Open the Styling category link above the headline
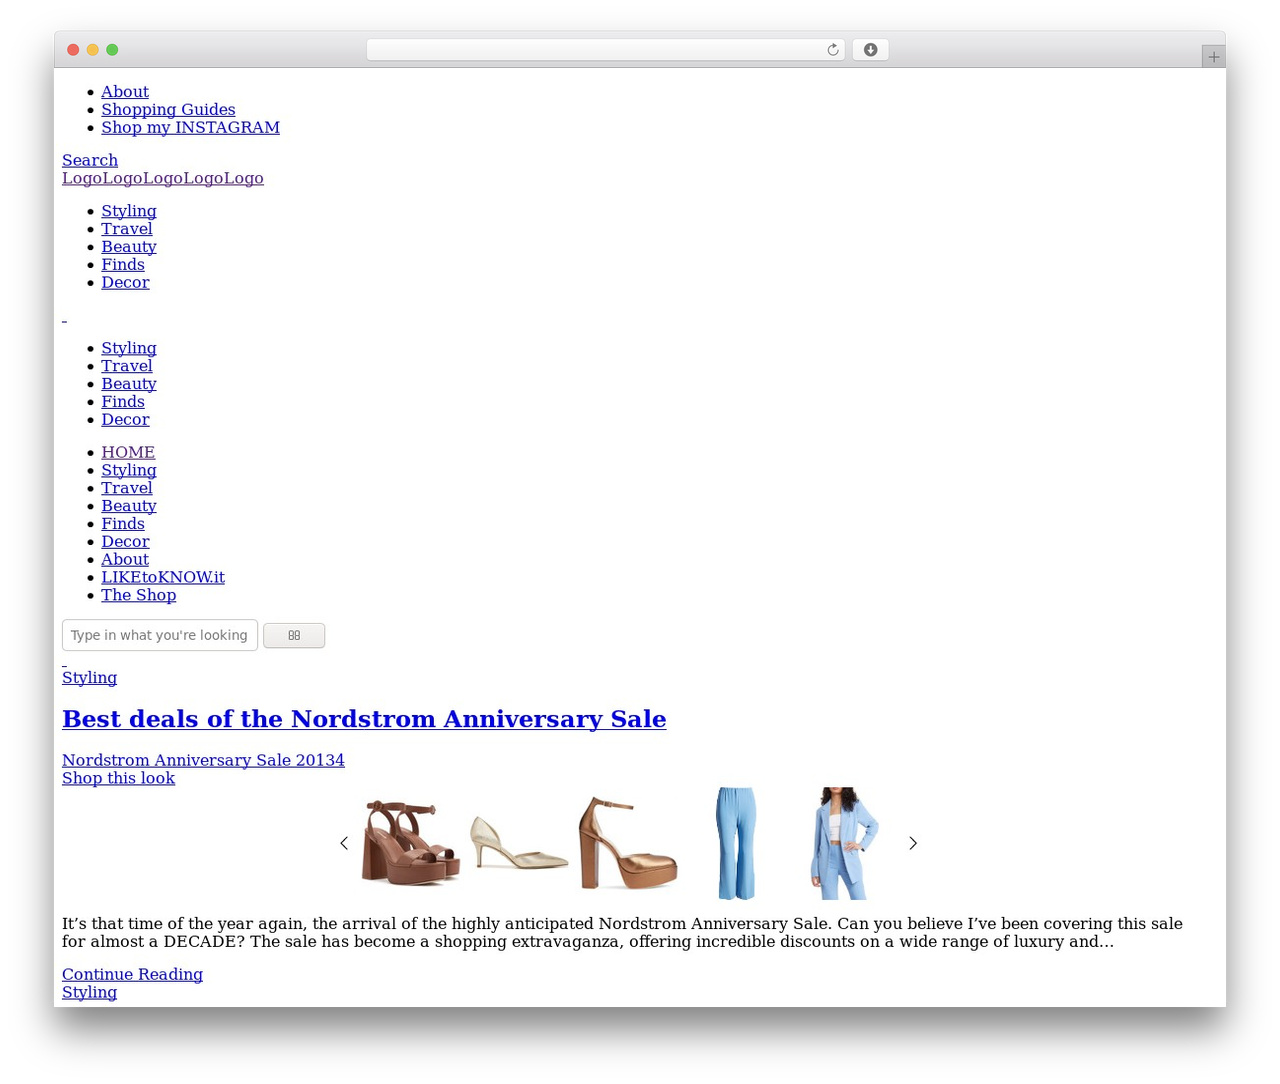Image resolution: width=1280 pixels, height=1084 pixels. tap(89, 678)
